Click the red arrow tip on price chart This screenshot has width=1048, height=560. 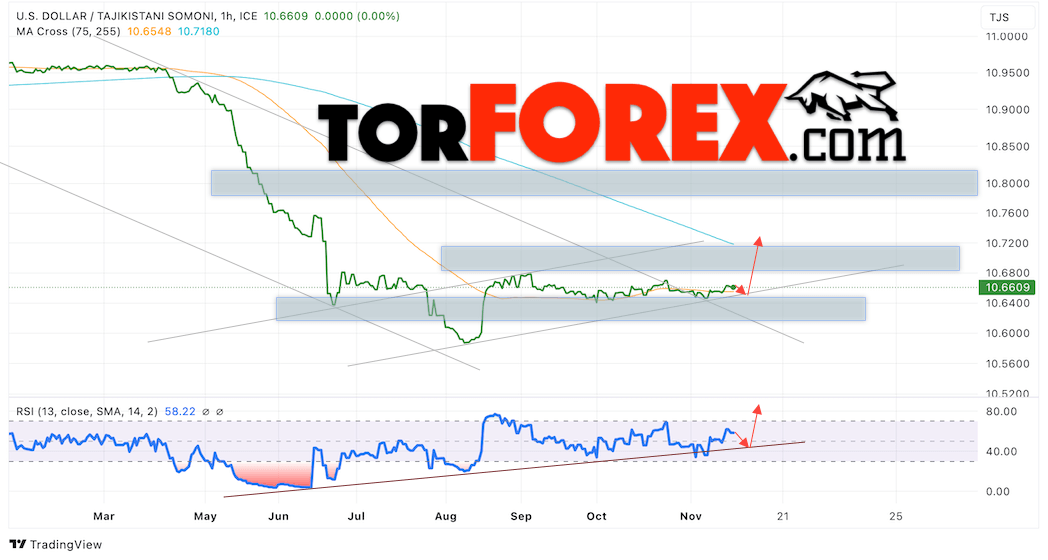(x=758, y=239)
